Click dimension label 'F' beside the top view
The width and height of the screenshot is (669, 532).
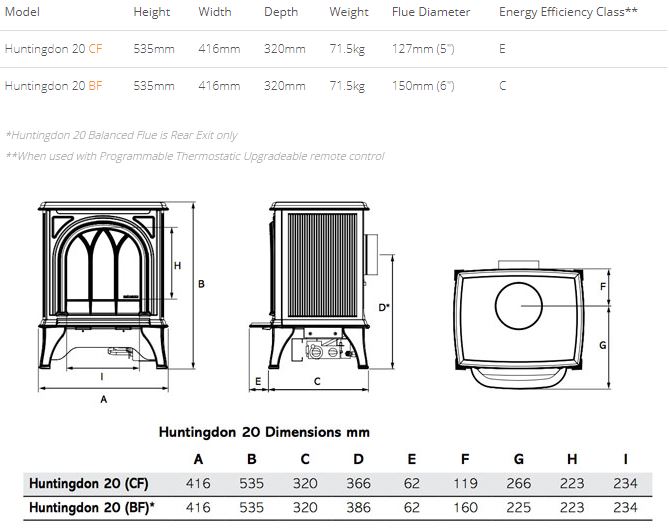click(603, 286)
